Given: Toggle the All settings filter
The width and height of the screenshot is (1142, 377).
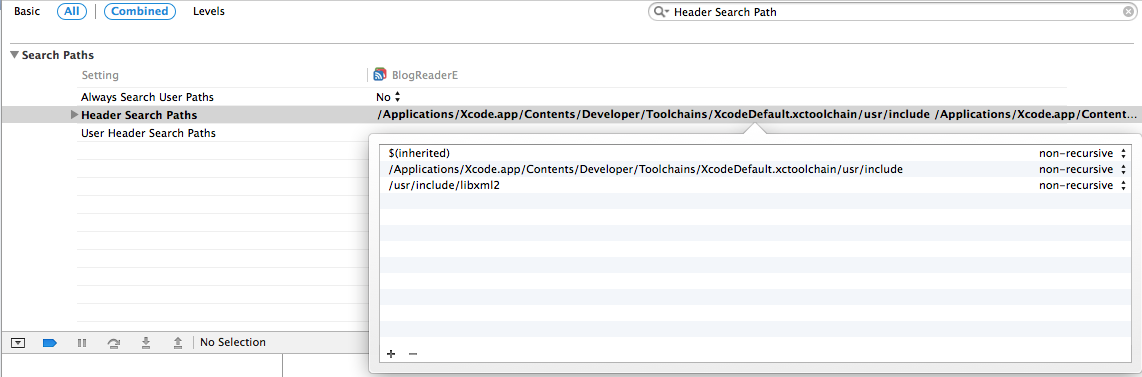Looking at the screenshot, I should pyautogui.click(x=71, y=12).
